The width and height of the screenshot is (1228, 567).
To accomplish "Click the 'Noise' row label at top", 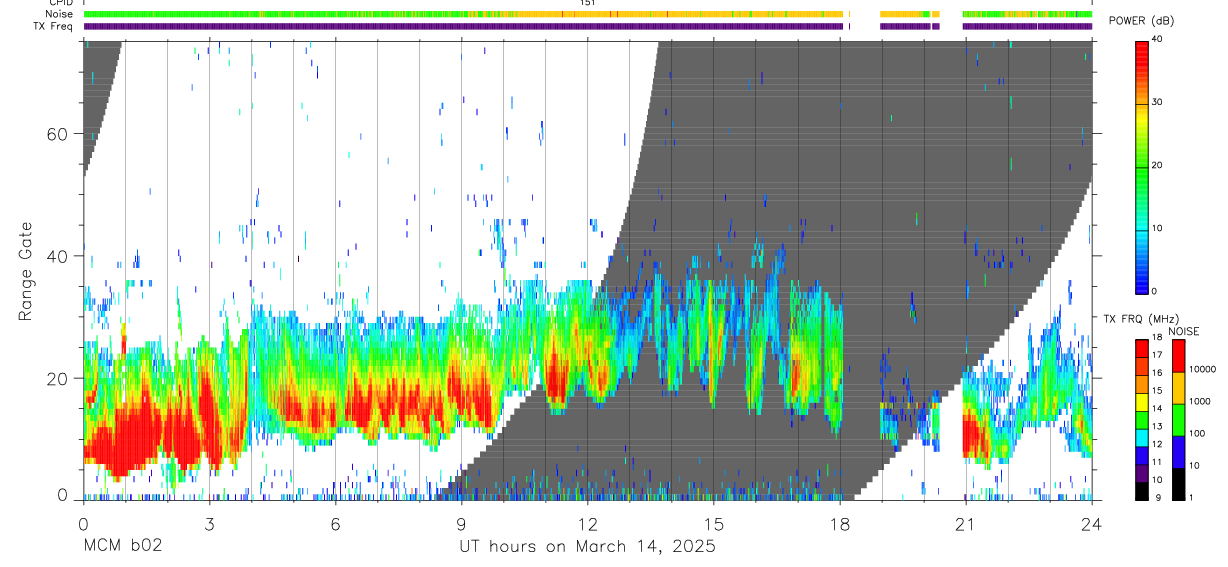I will (60, 14).
